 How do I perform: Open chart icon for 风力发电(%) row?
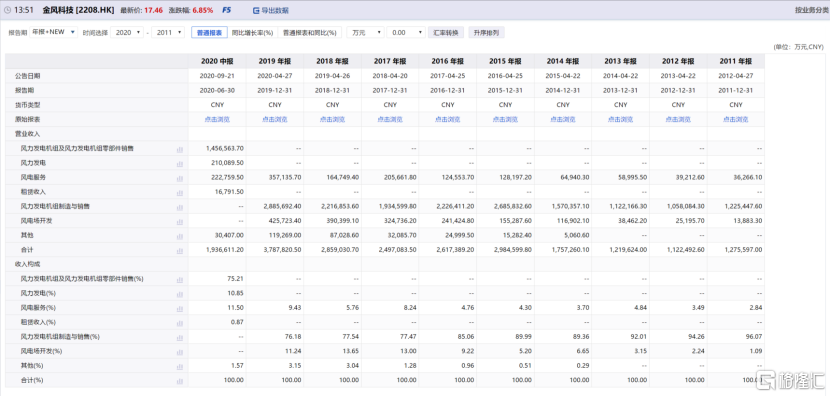click(180, 294)
